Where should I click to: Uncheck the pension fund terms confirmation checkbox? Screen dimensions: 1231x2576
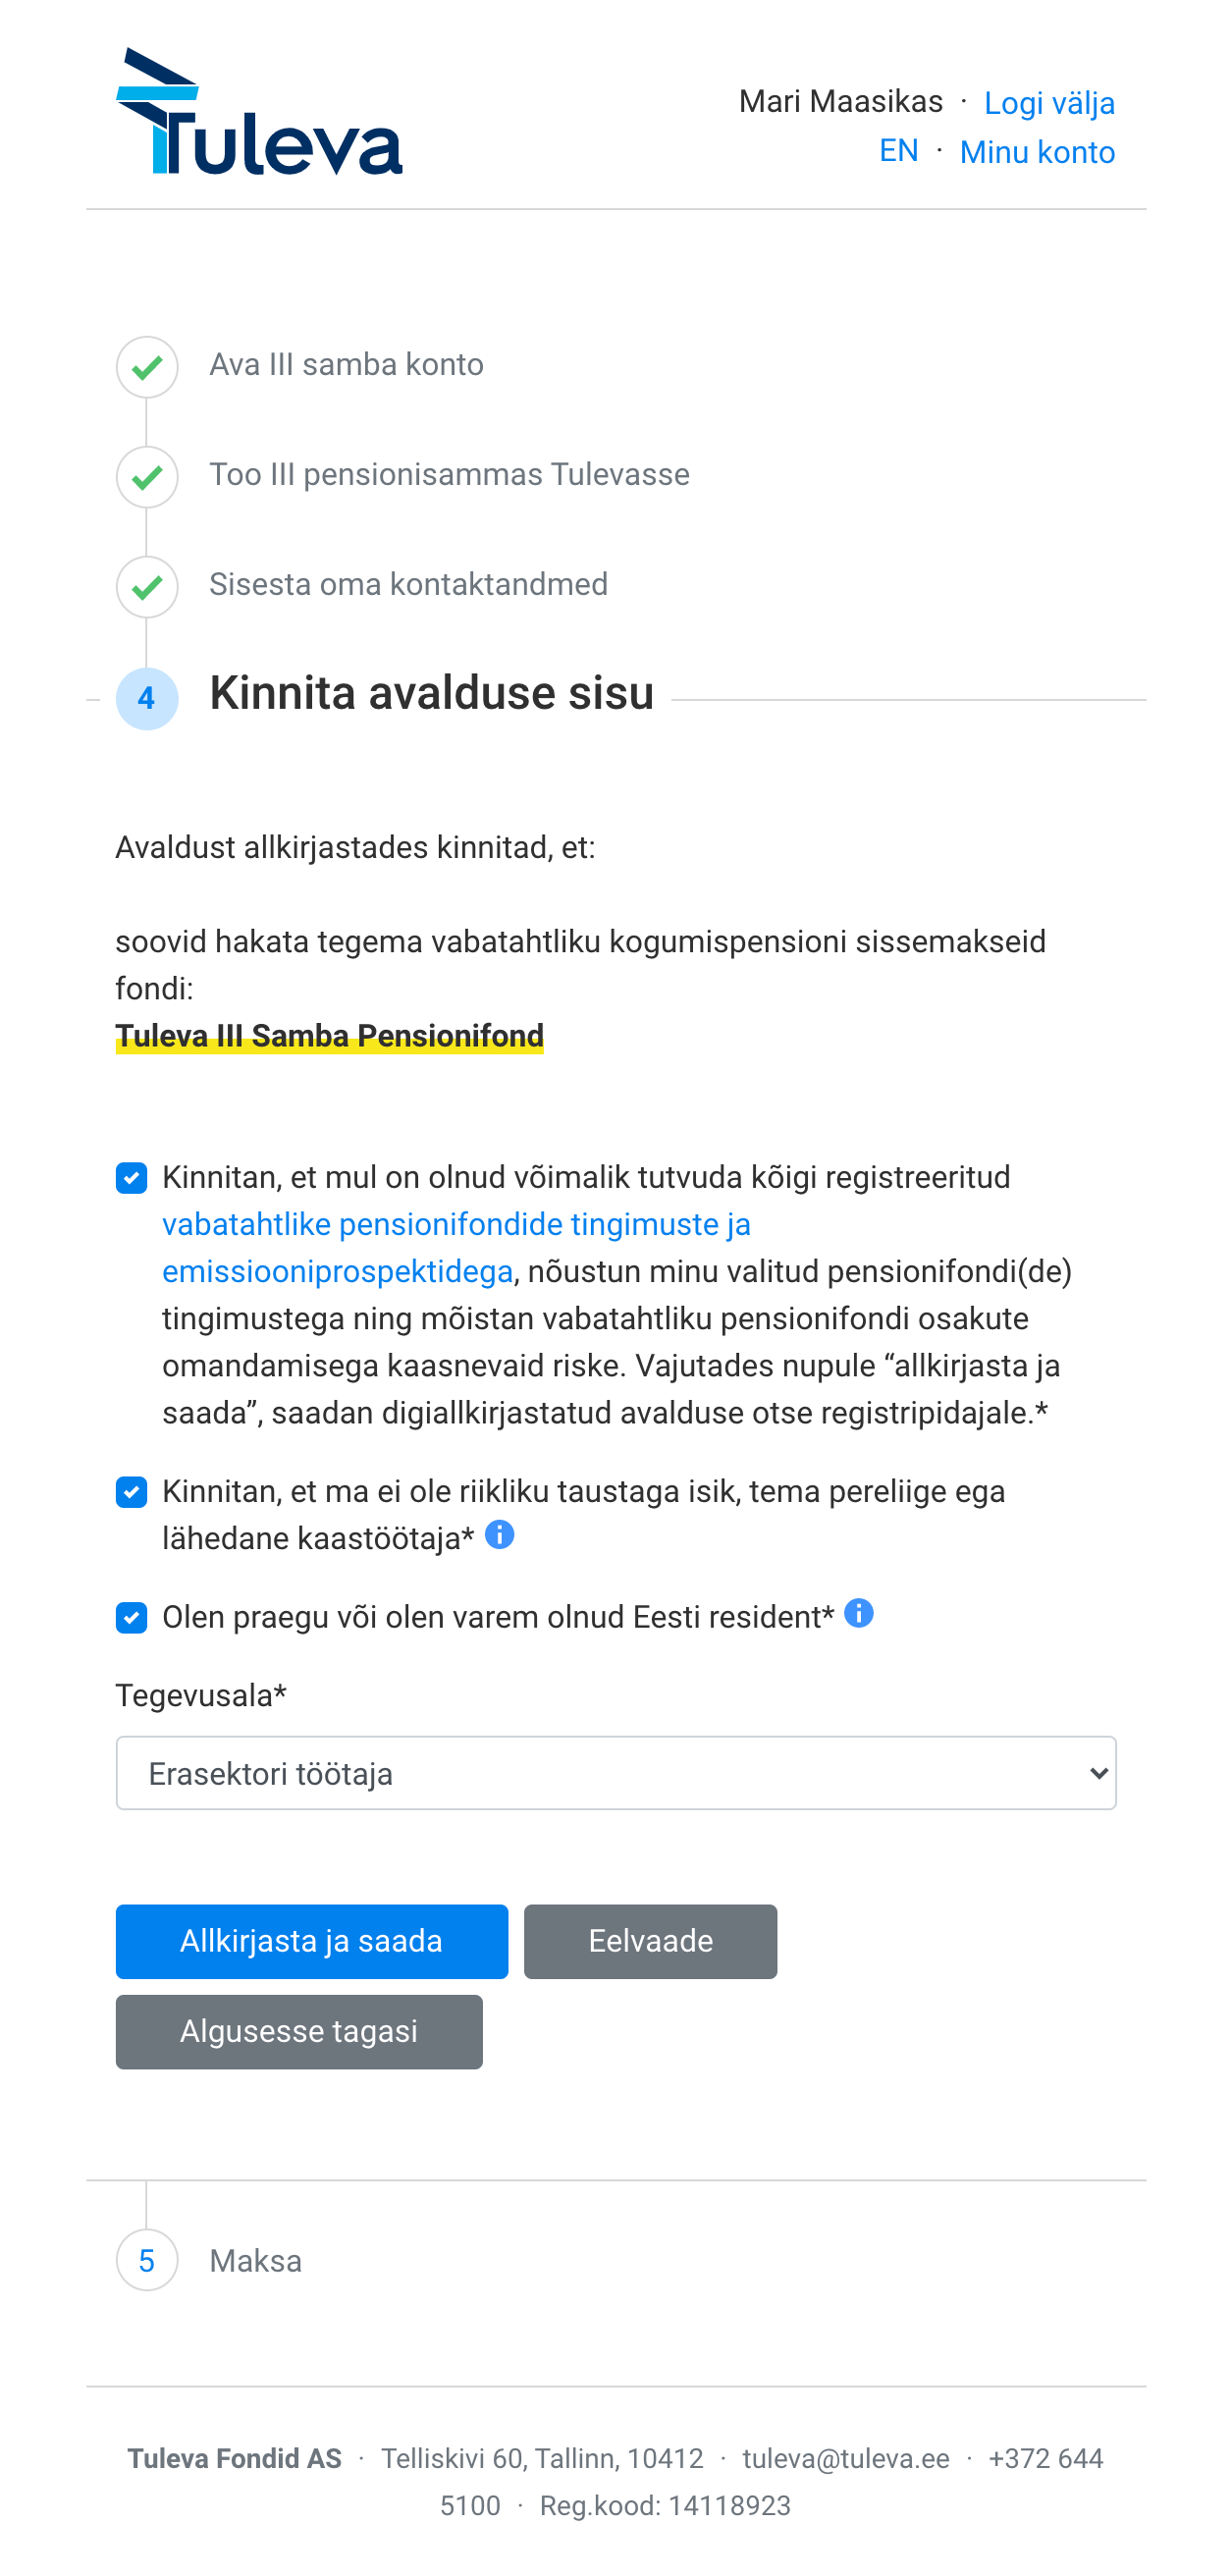(x=131, y=1178)
